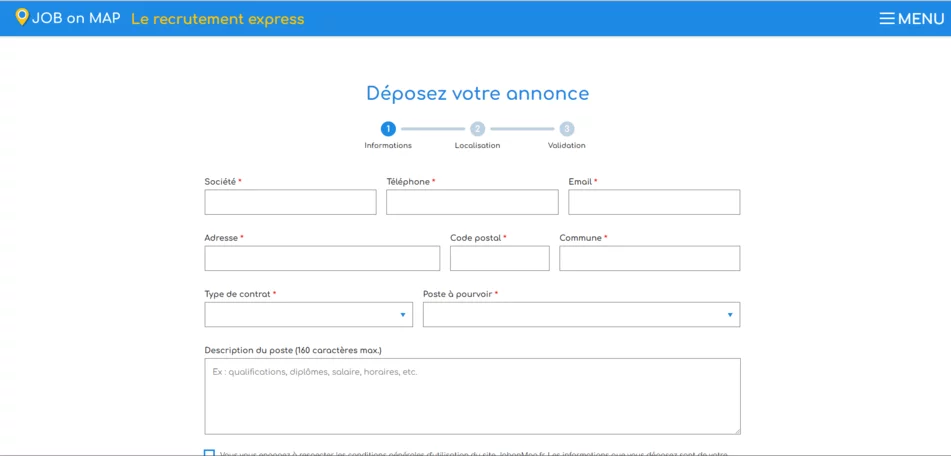Click into the Adresse field
The image size is (951, 456).
(x=322, y=259)
